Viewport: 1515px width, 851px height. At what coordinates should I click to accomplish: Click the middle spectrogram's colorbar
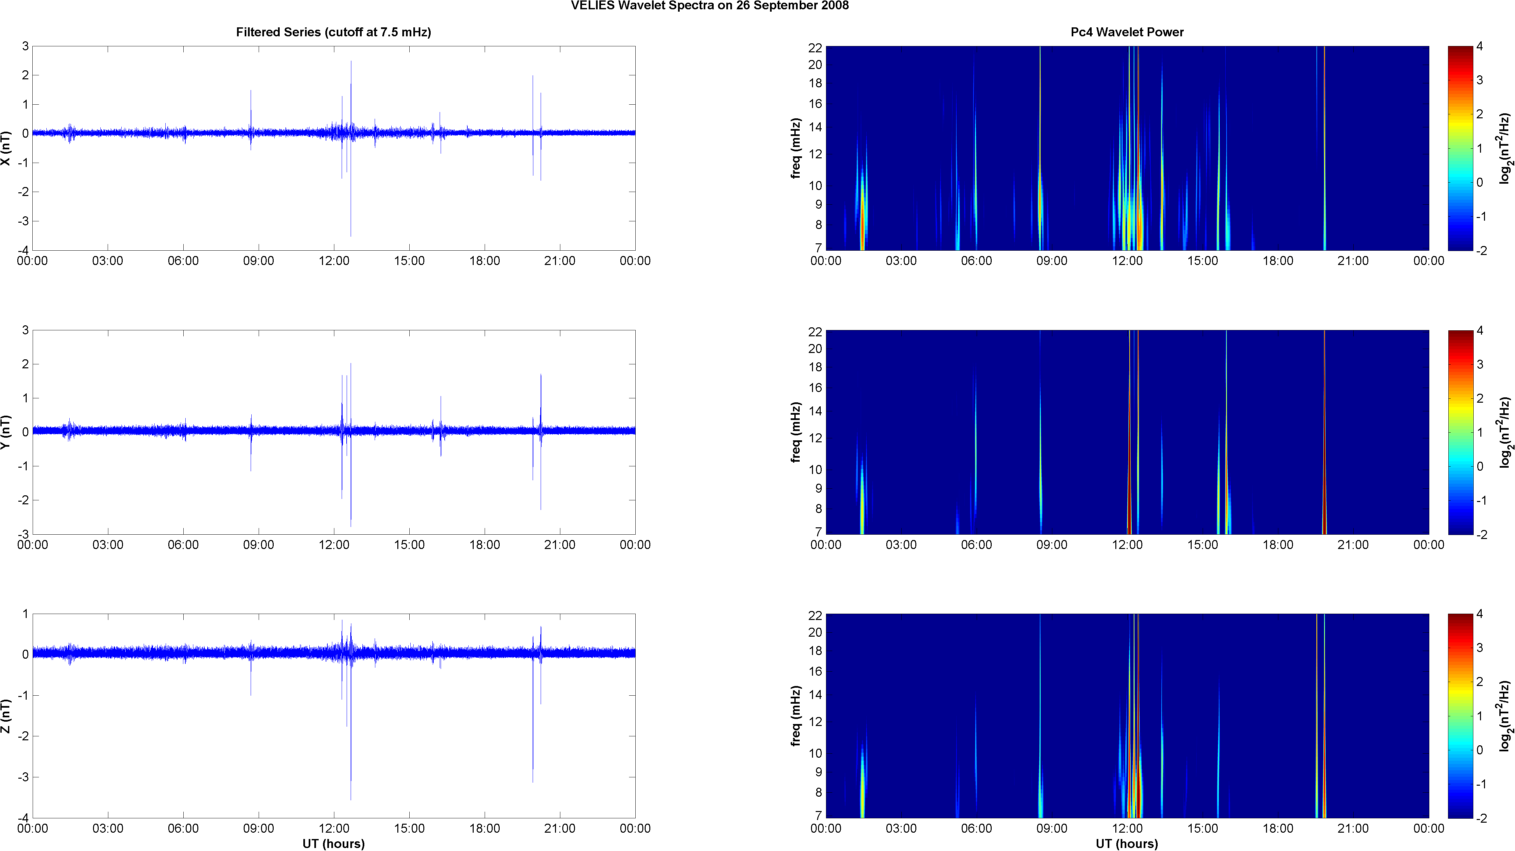pos(1459,432)
